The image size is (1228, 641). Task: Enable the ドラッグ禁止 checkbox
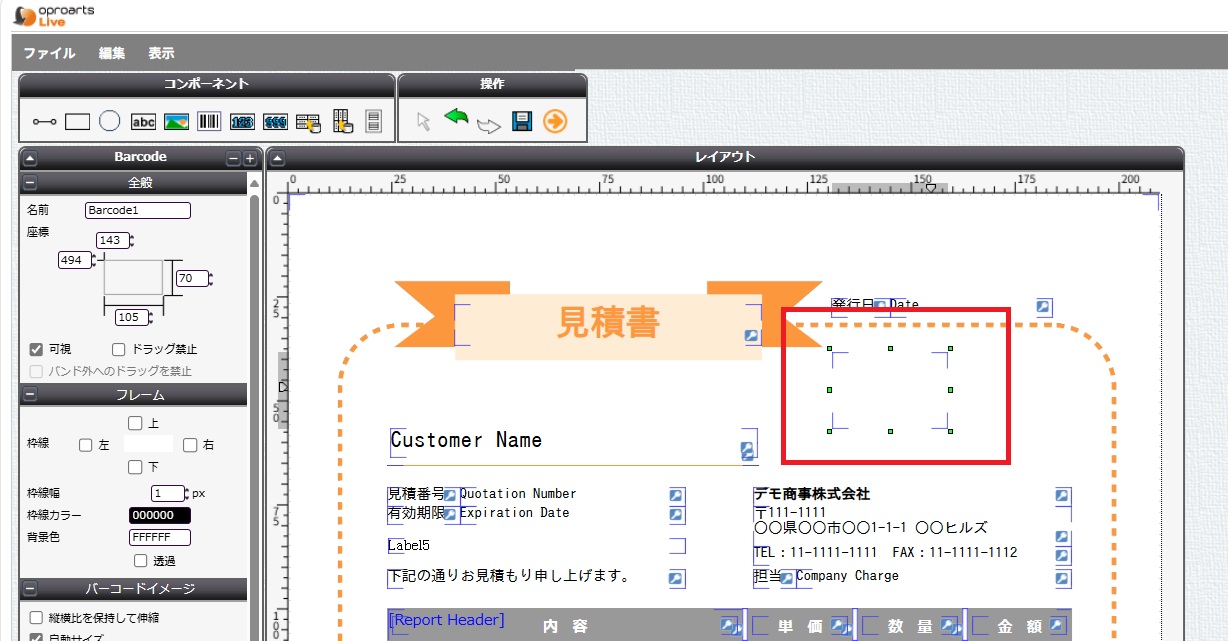(119, 349)
